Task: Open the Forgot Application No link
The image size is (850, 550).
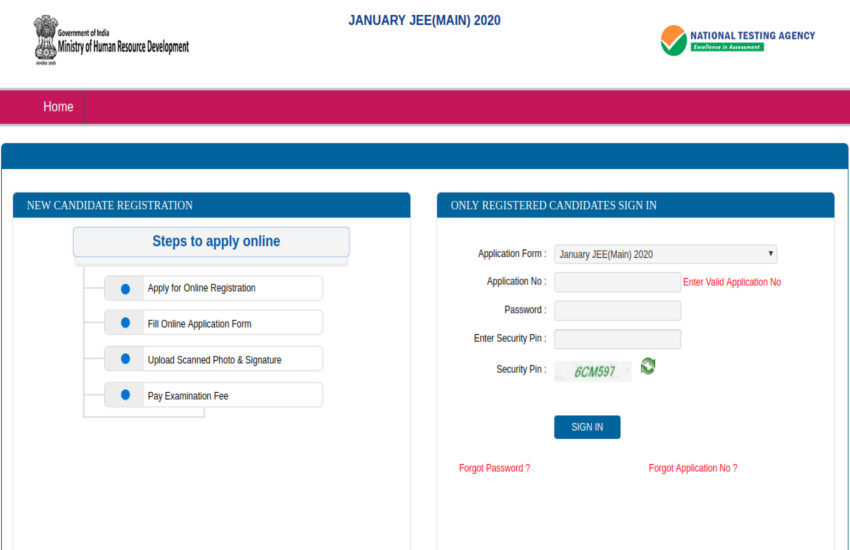Action: (693, 468)
